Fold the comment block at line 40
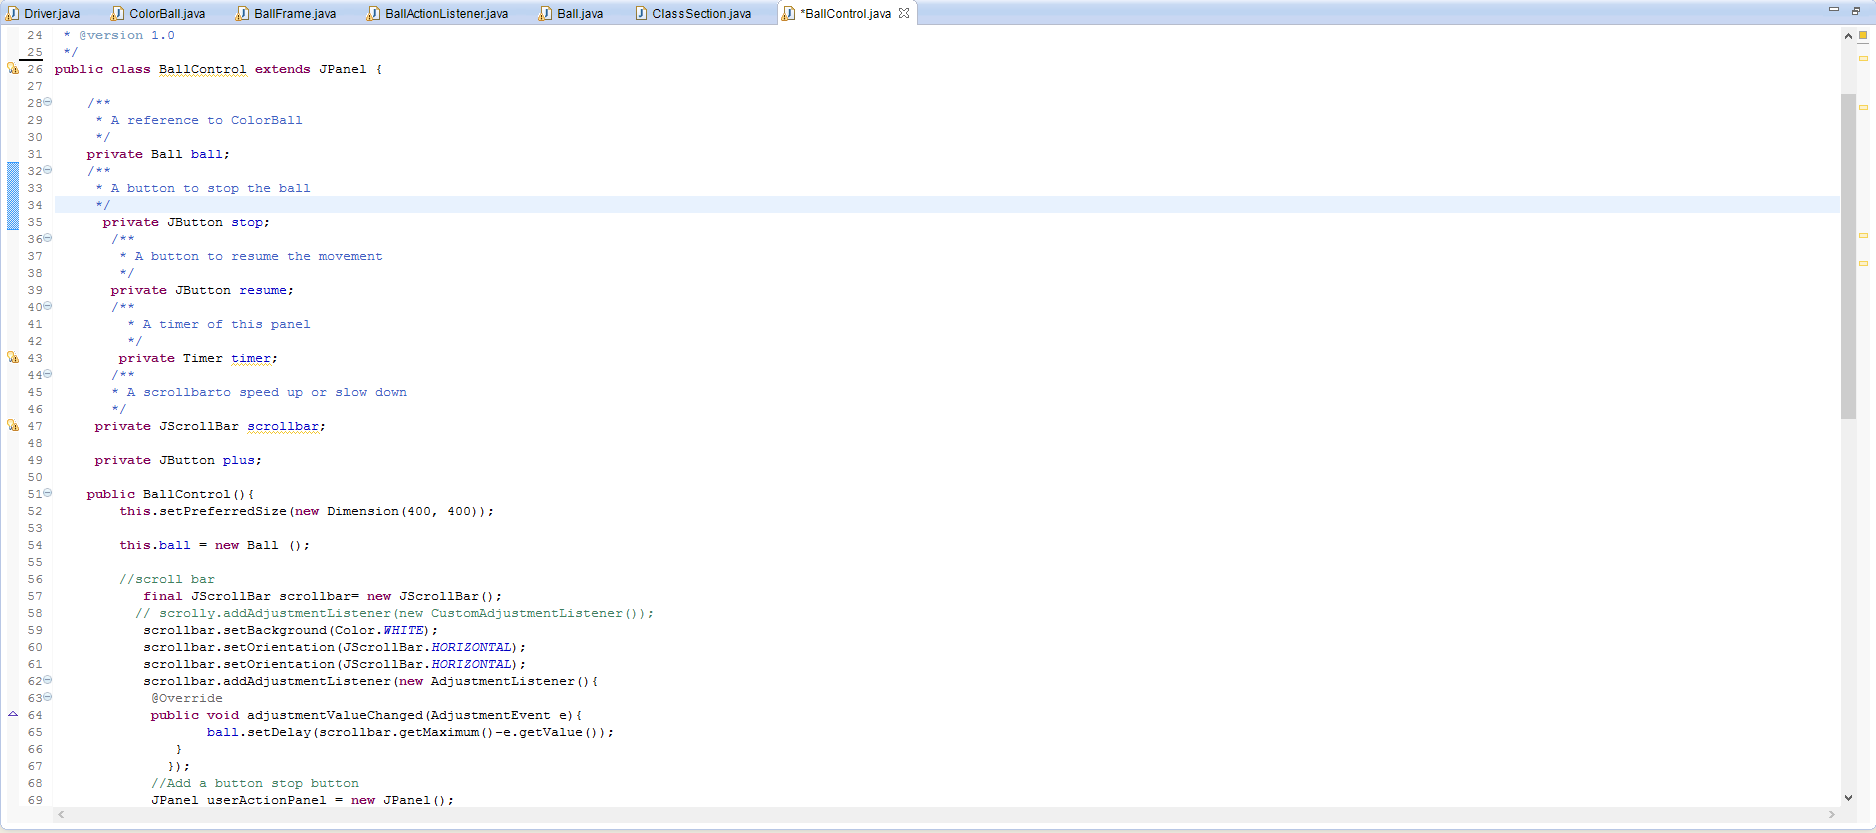Image resolution: width=1876 pixels, height=833 pixels. 48,306
